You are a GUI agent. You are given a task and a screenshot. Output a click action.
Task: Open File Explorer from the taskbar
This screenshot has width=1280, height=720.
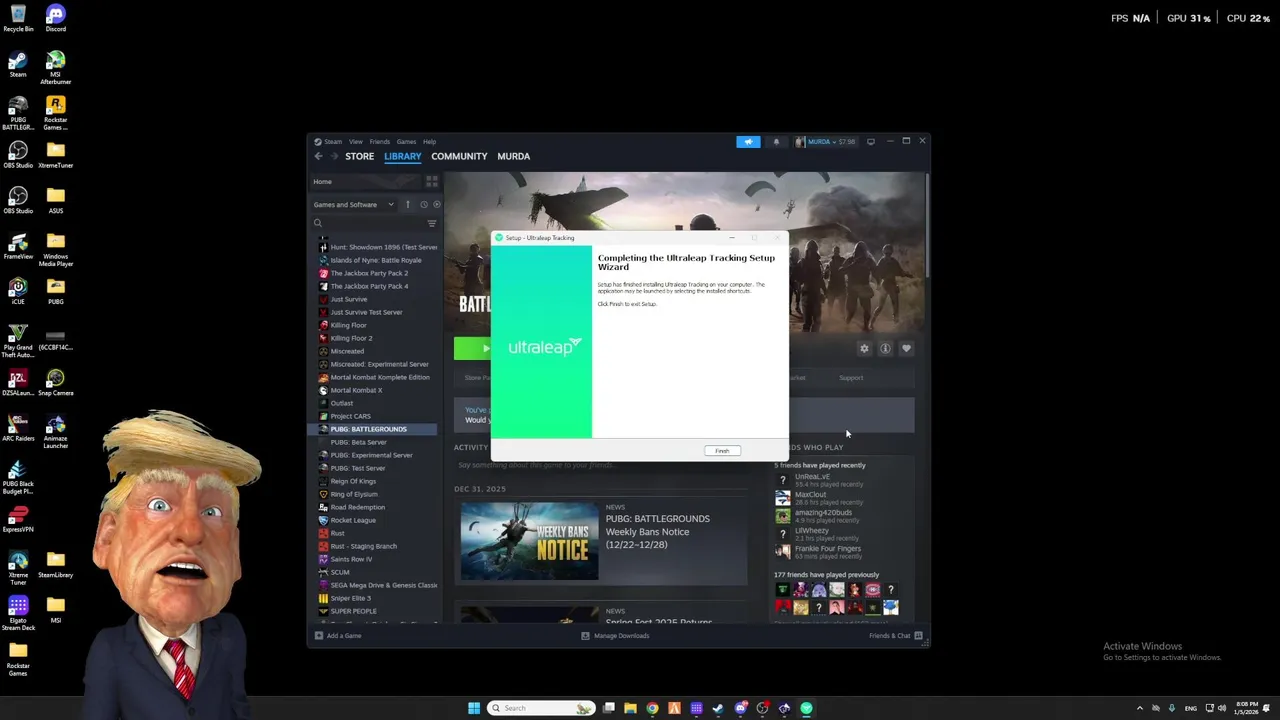point(630,708)
